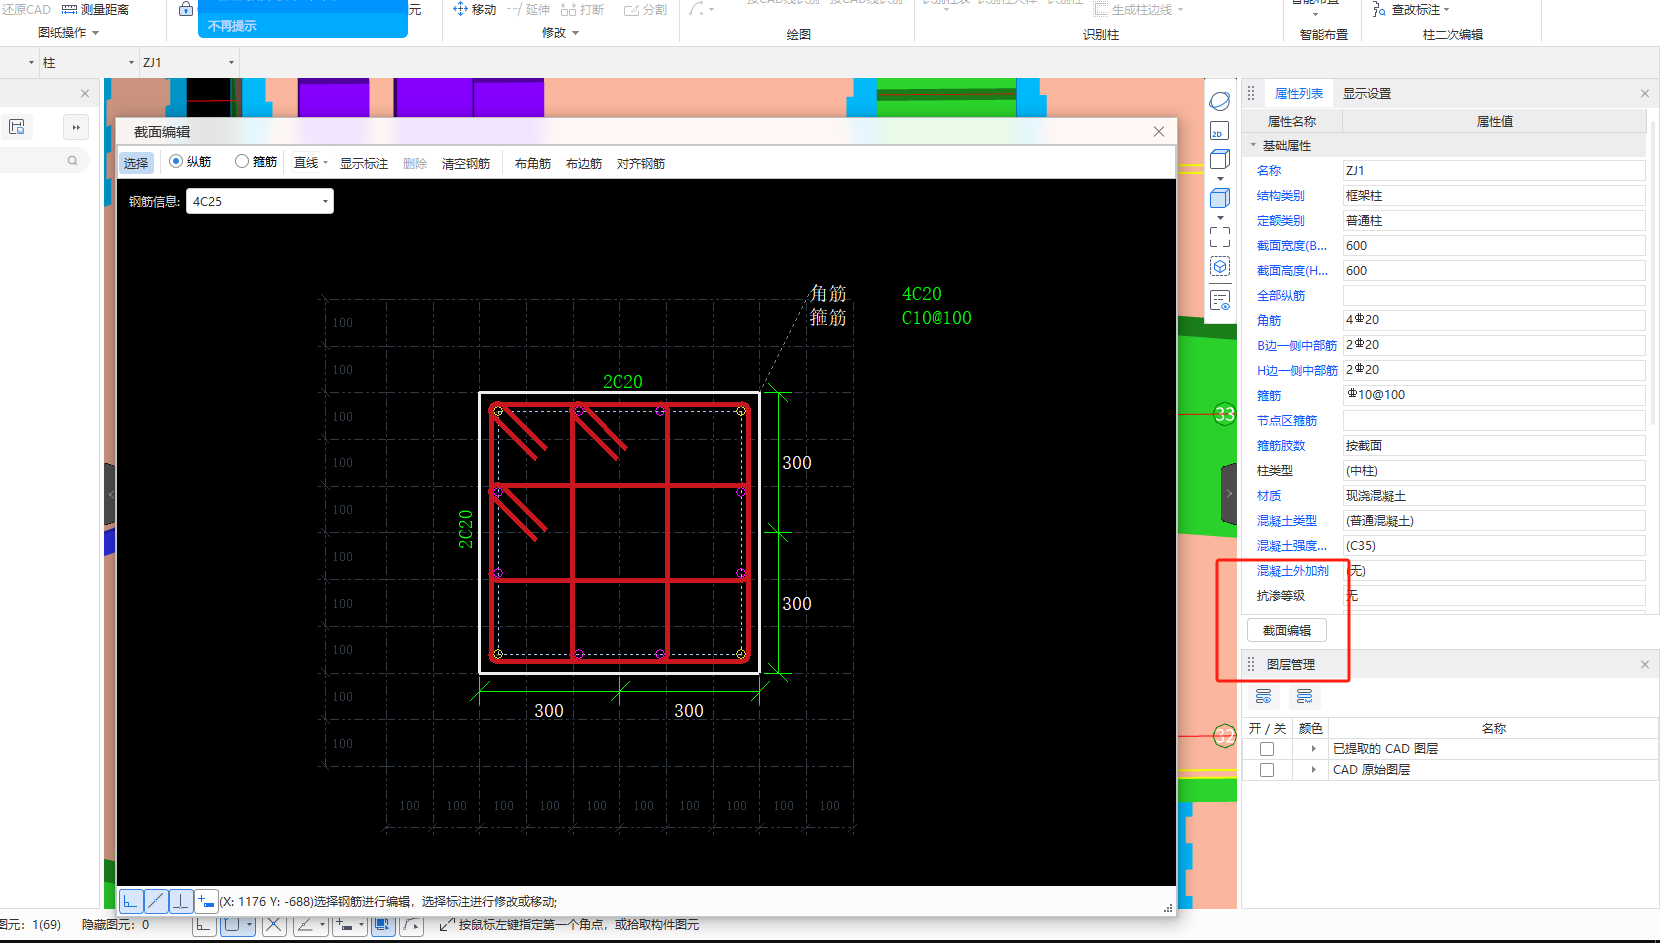Image resolution: width=1660 pixels, height=943 pixels.
Task: Click the 截面编辑 button
Action: pyautogui.click(x=1286, y=630)
